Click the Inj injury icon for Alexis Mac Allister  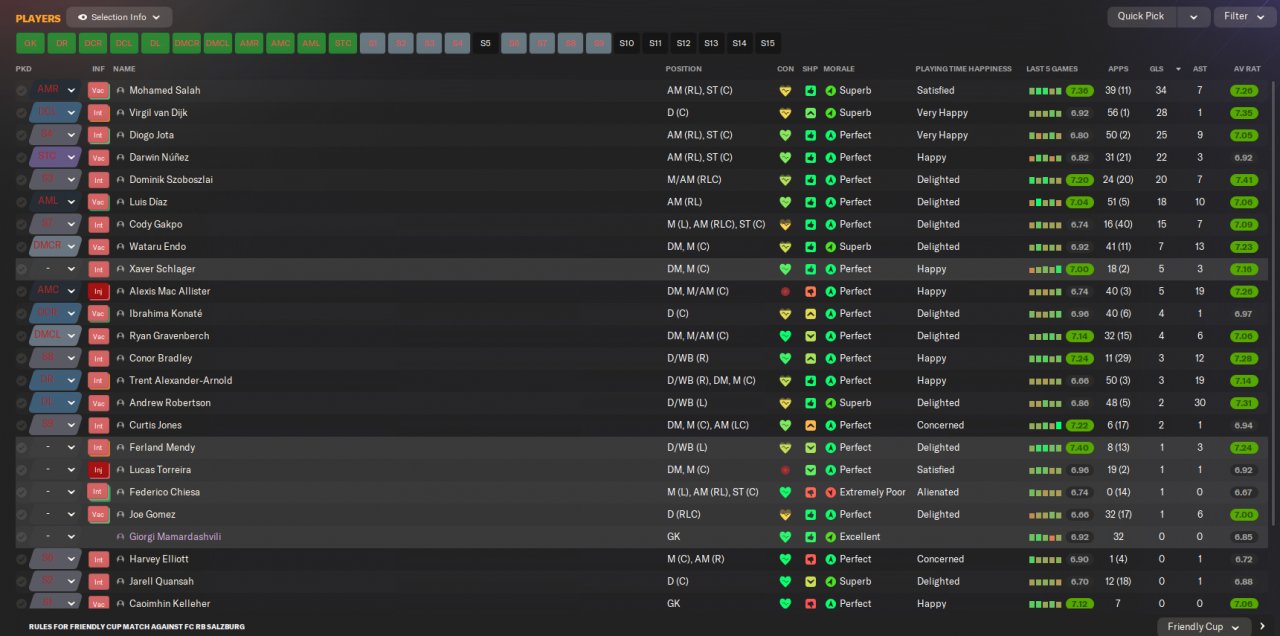98,291
